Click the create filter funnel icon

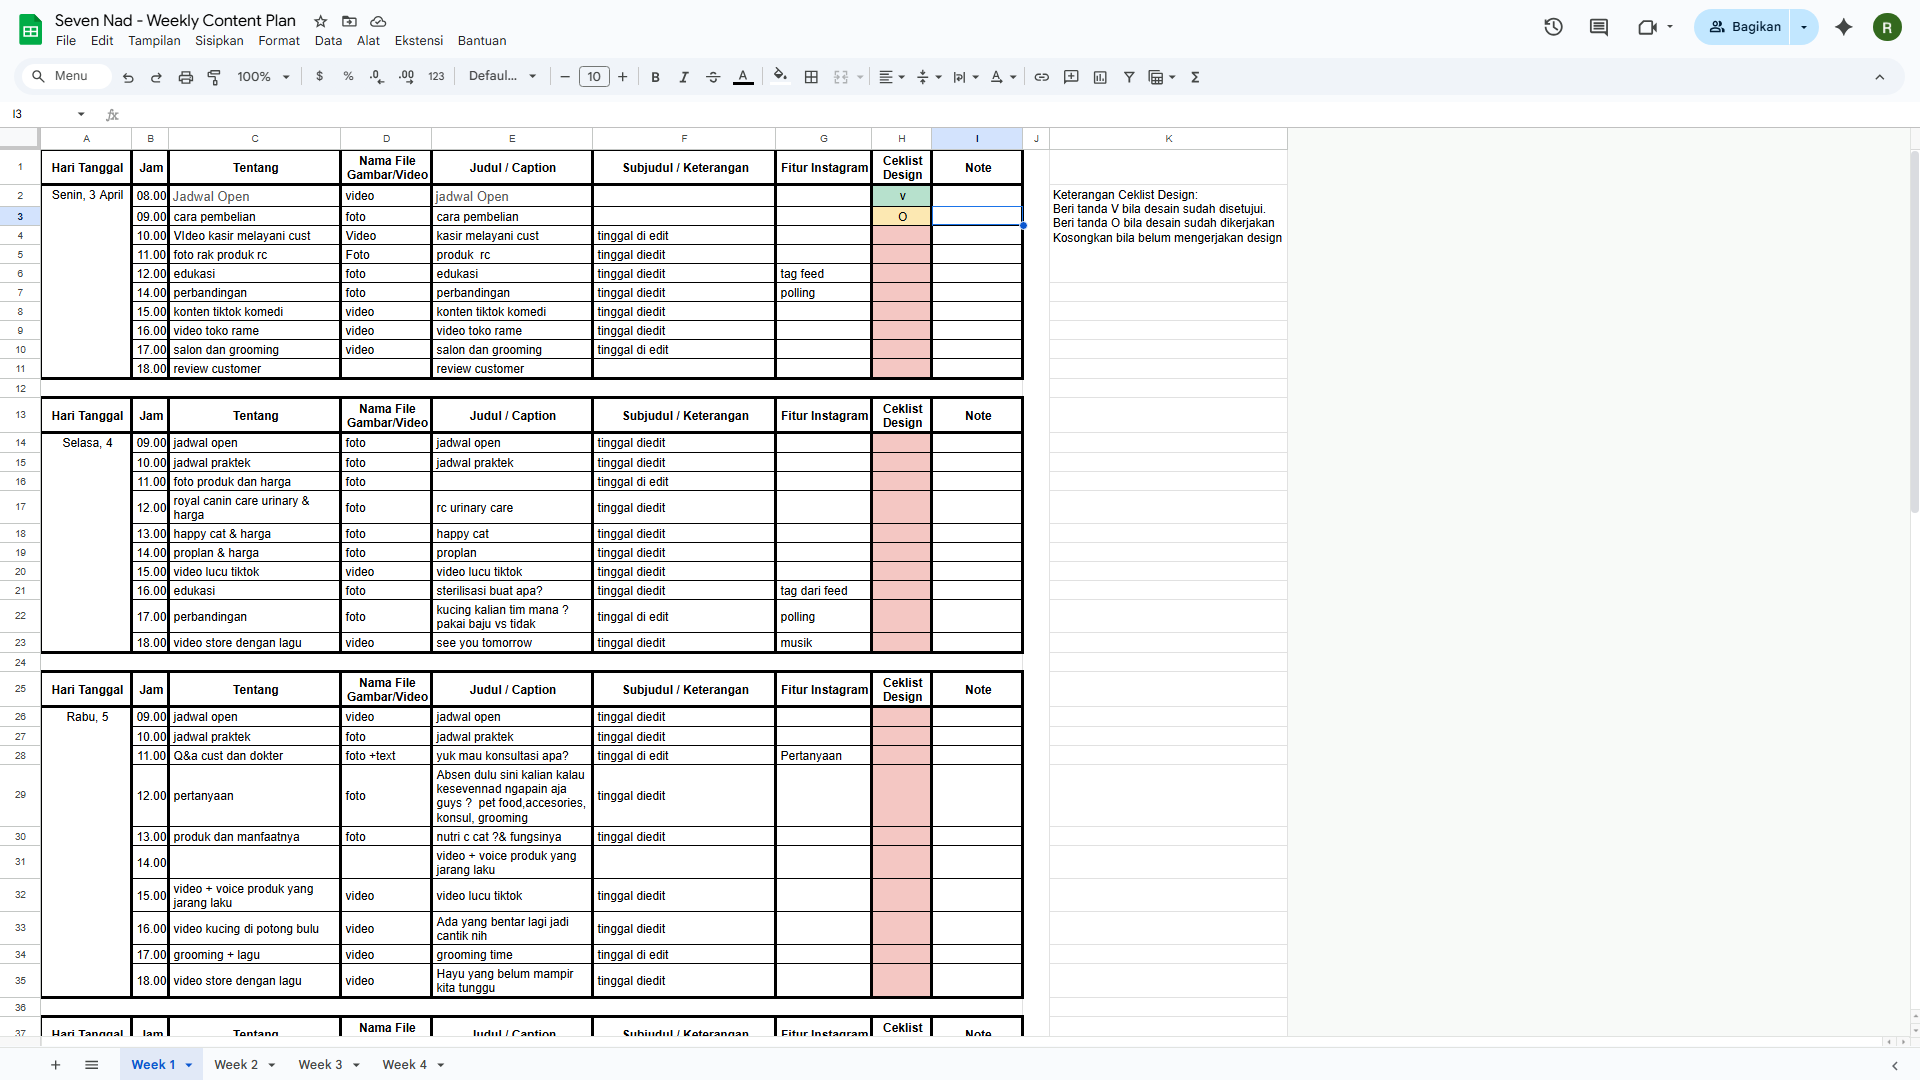coord(1129,77)
